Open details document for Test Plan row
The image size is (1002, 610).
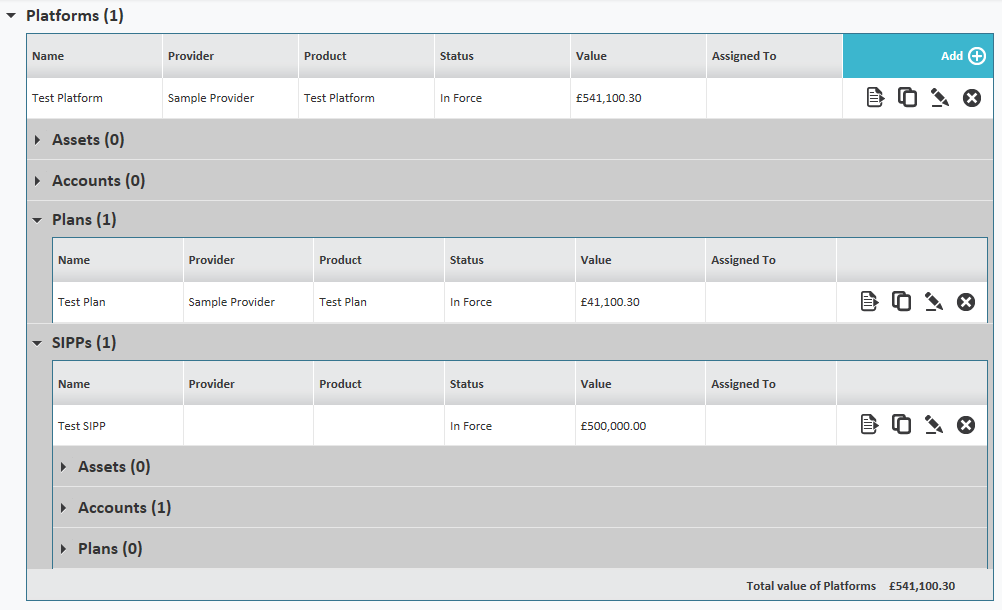(869, 301)
